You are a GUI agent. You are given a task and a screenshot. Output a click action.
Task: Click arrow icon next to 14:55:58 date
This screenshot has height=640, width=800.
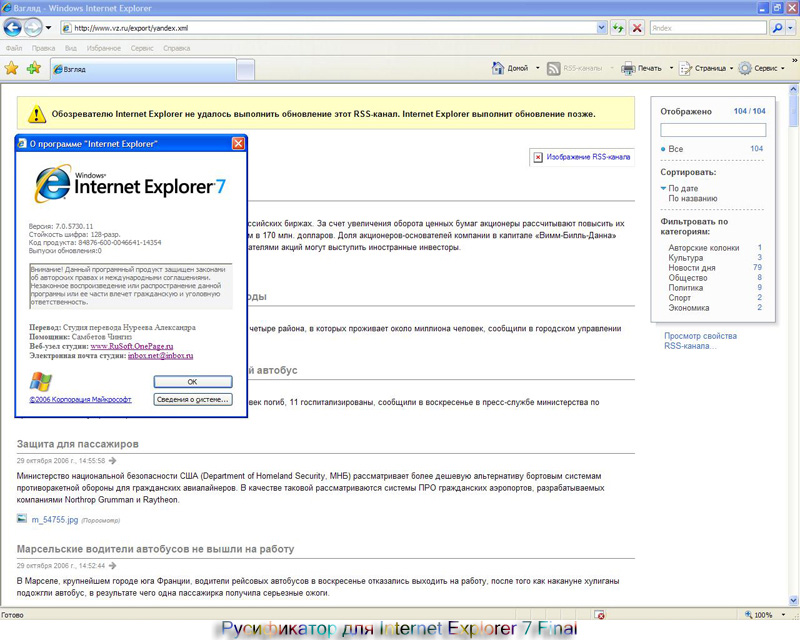[113, 461]
